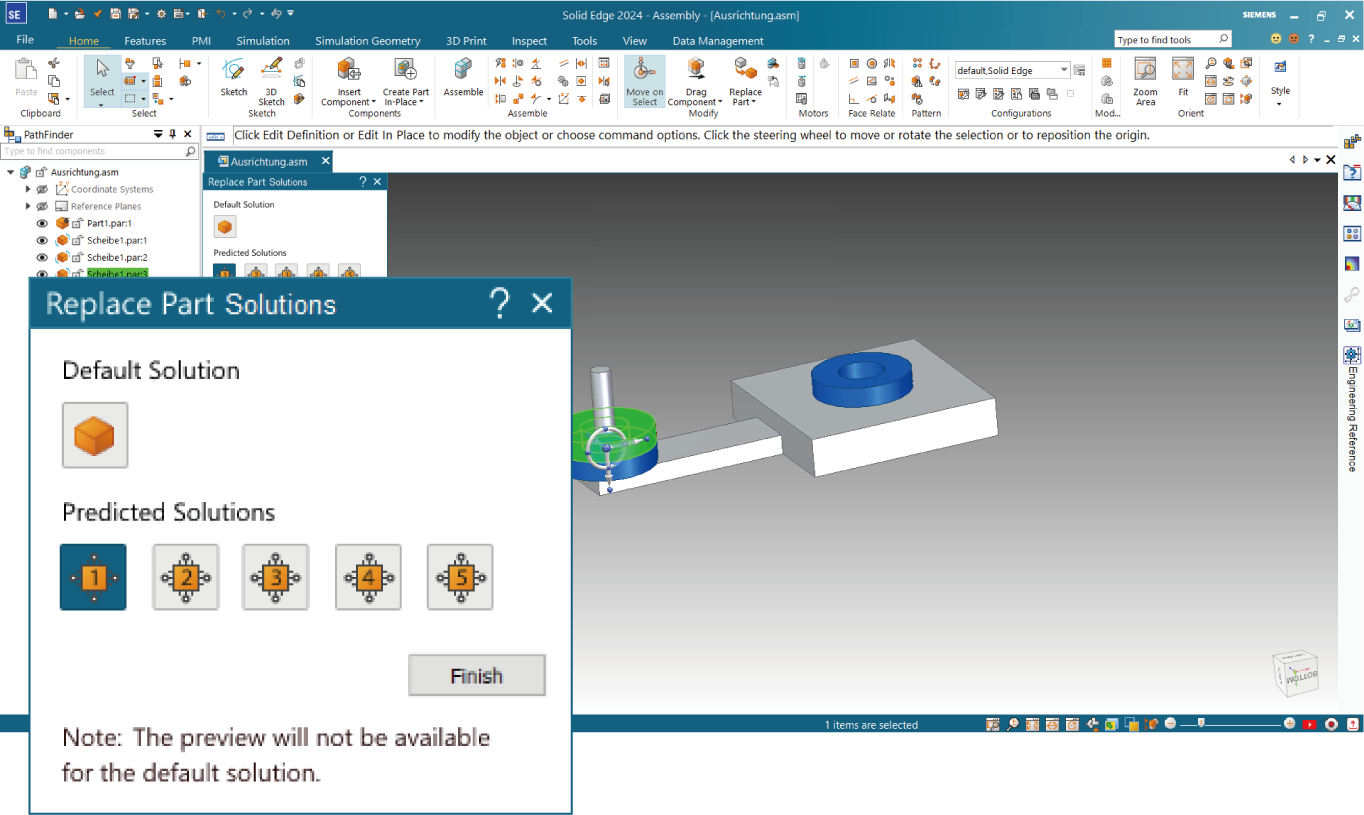Click the Cut scissors icon in Clipboard
The image size is (1364, 815).
click(x=54, y=63)
